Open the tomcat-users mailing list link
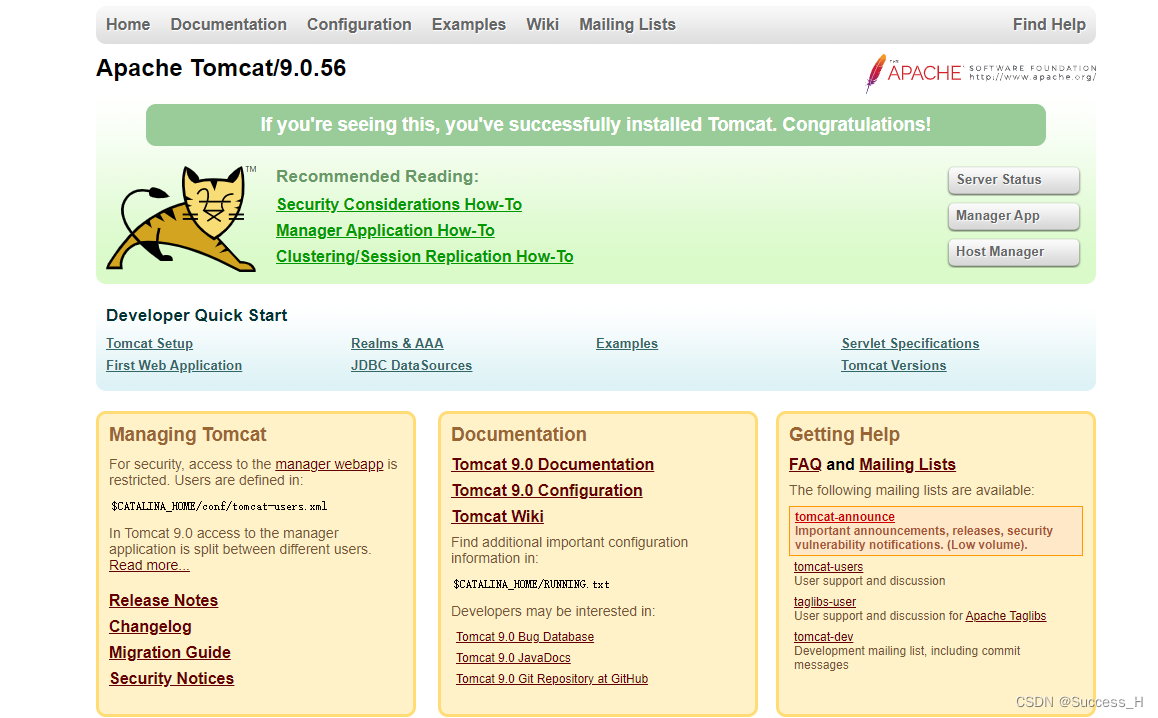 [x=829, y=567]
